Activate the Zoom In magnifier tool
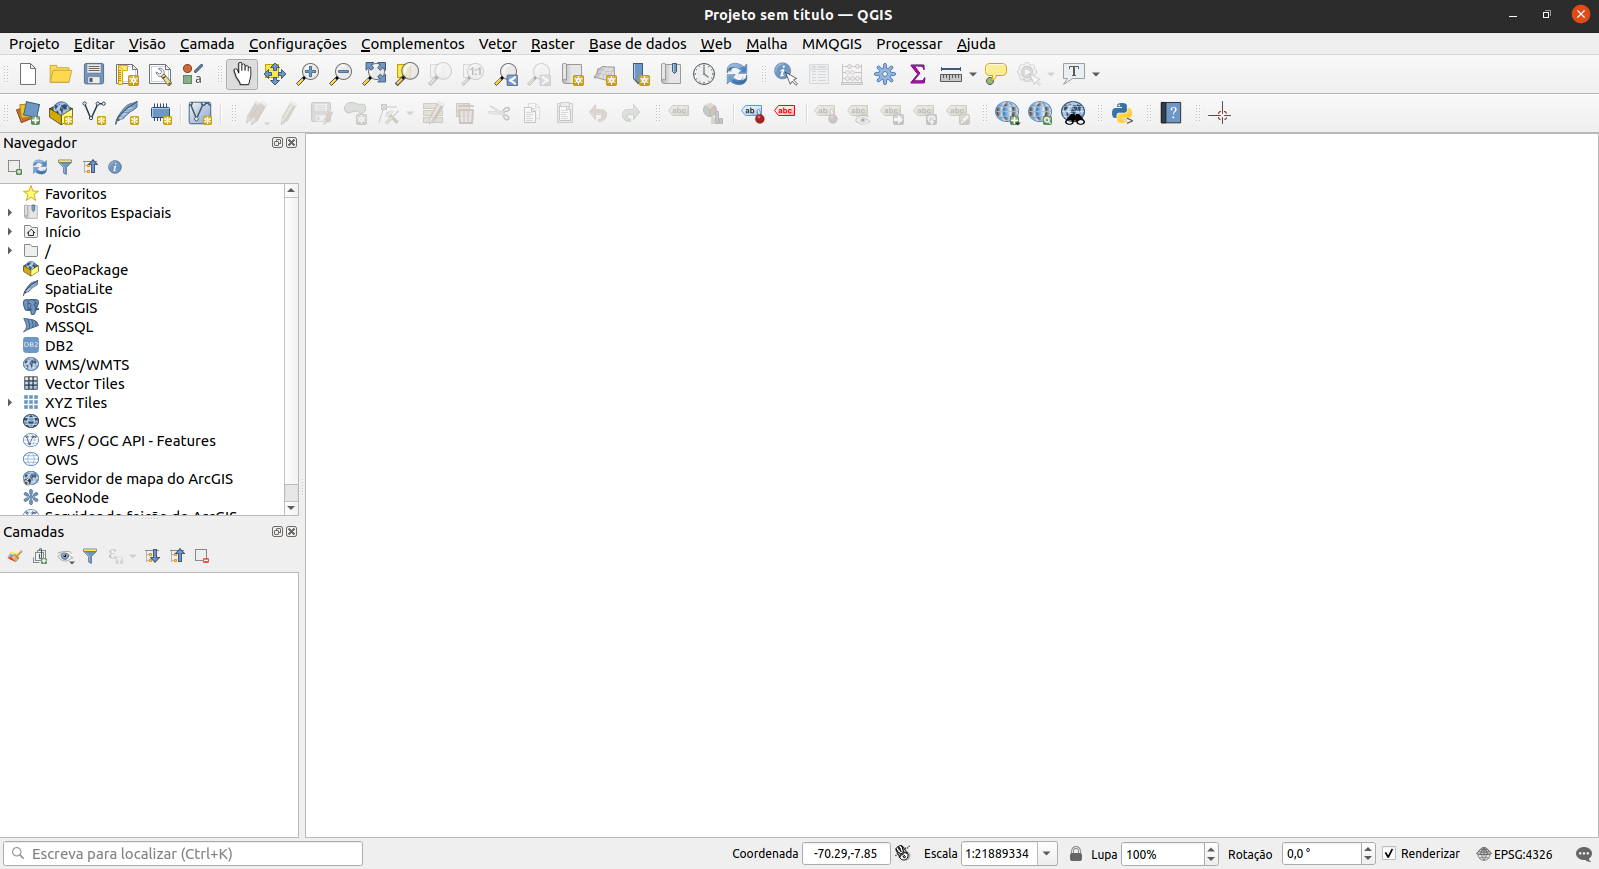This screenshot has height=869, width=1599. coord(308,74)
